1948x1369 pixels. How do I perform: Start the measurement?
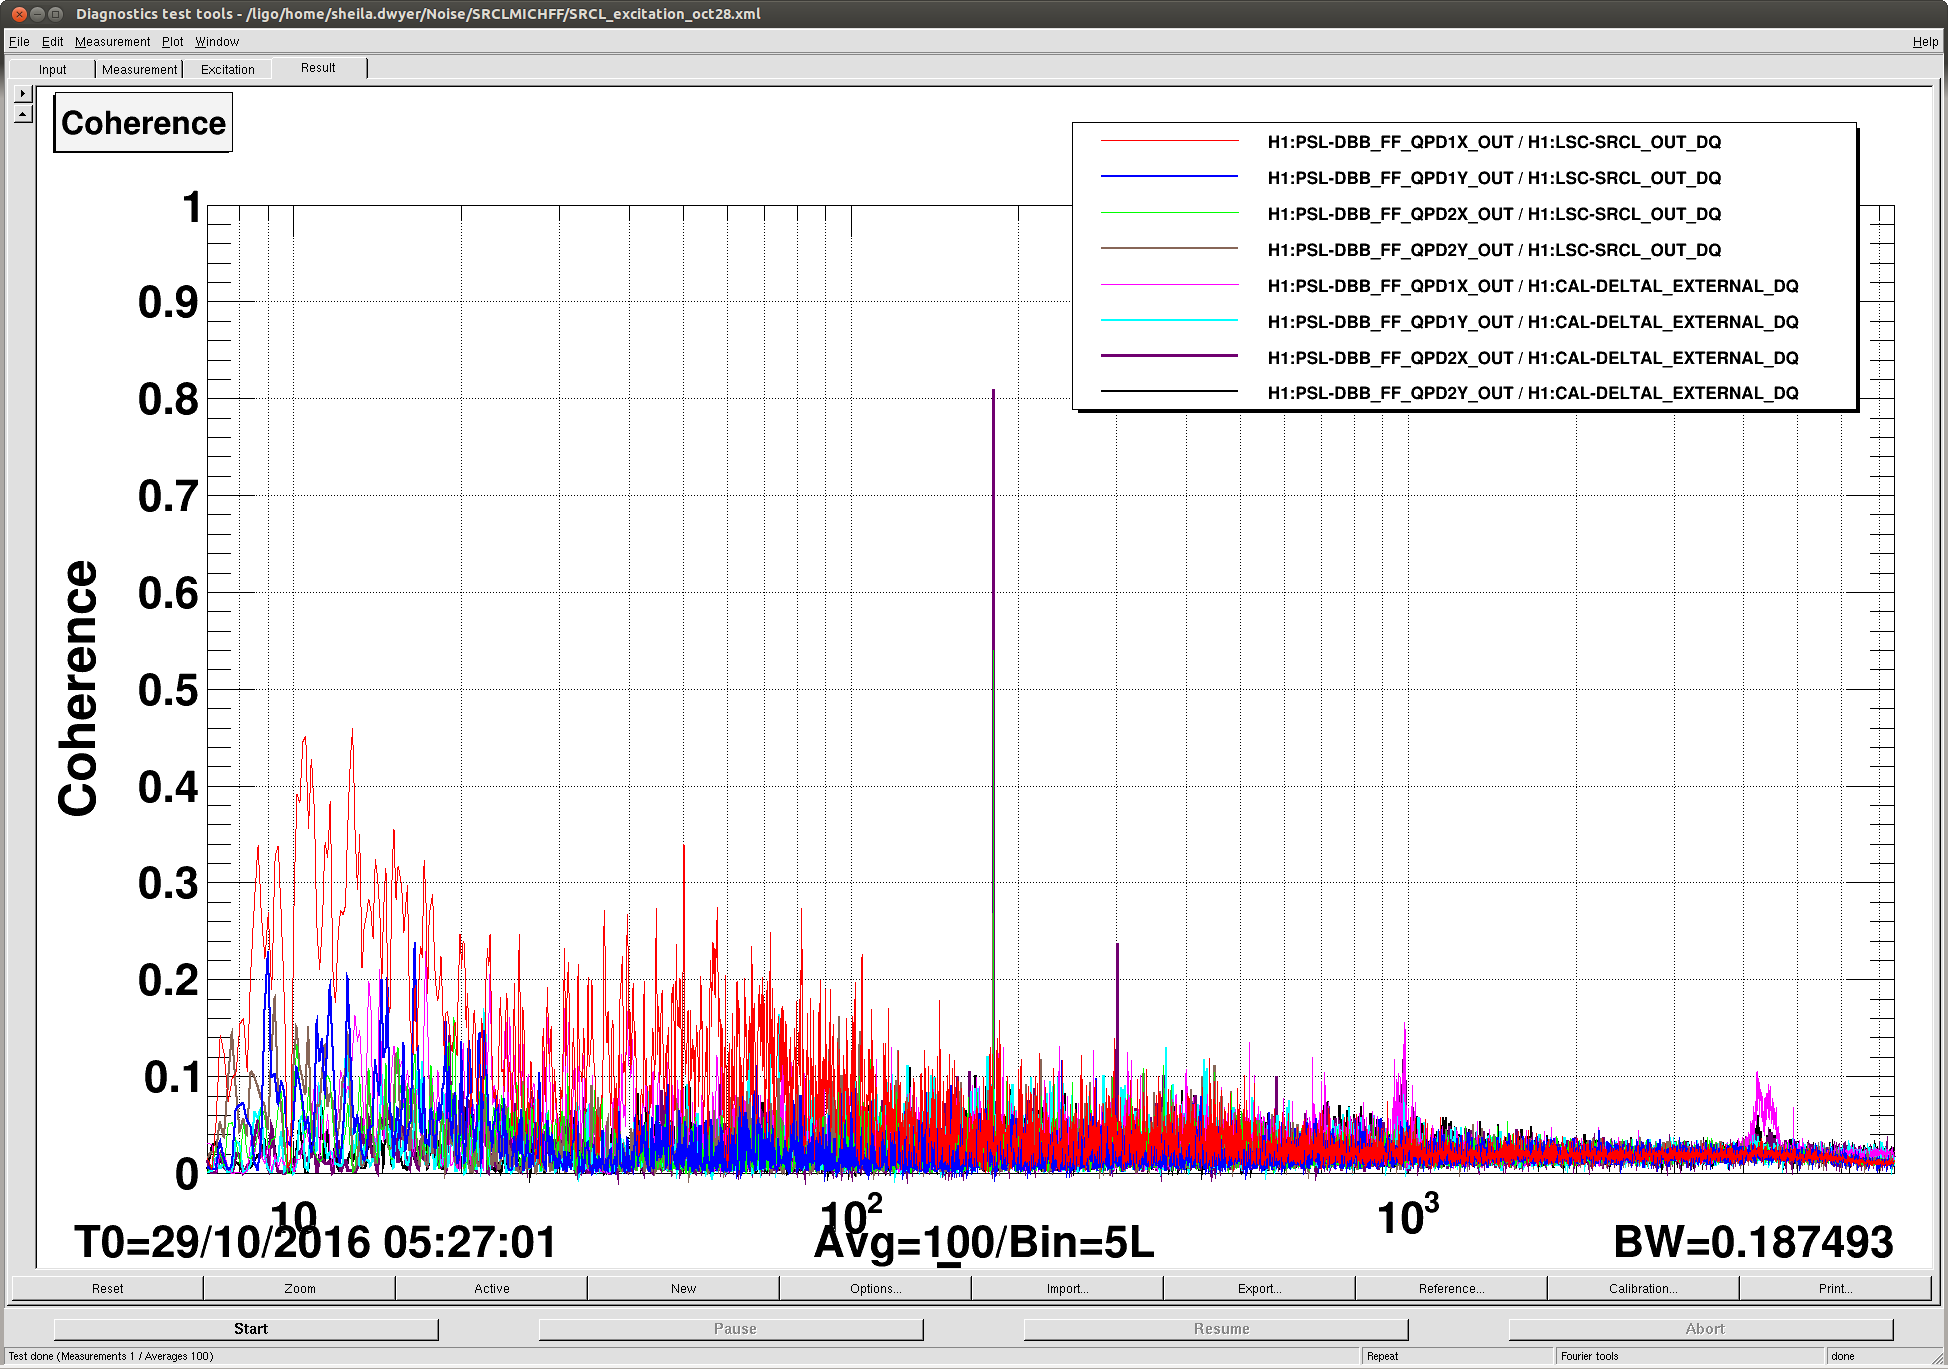tap(246, 1328)
